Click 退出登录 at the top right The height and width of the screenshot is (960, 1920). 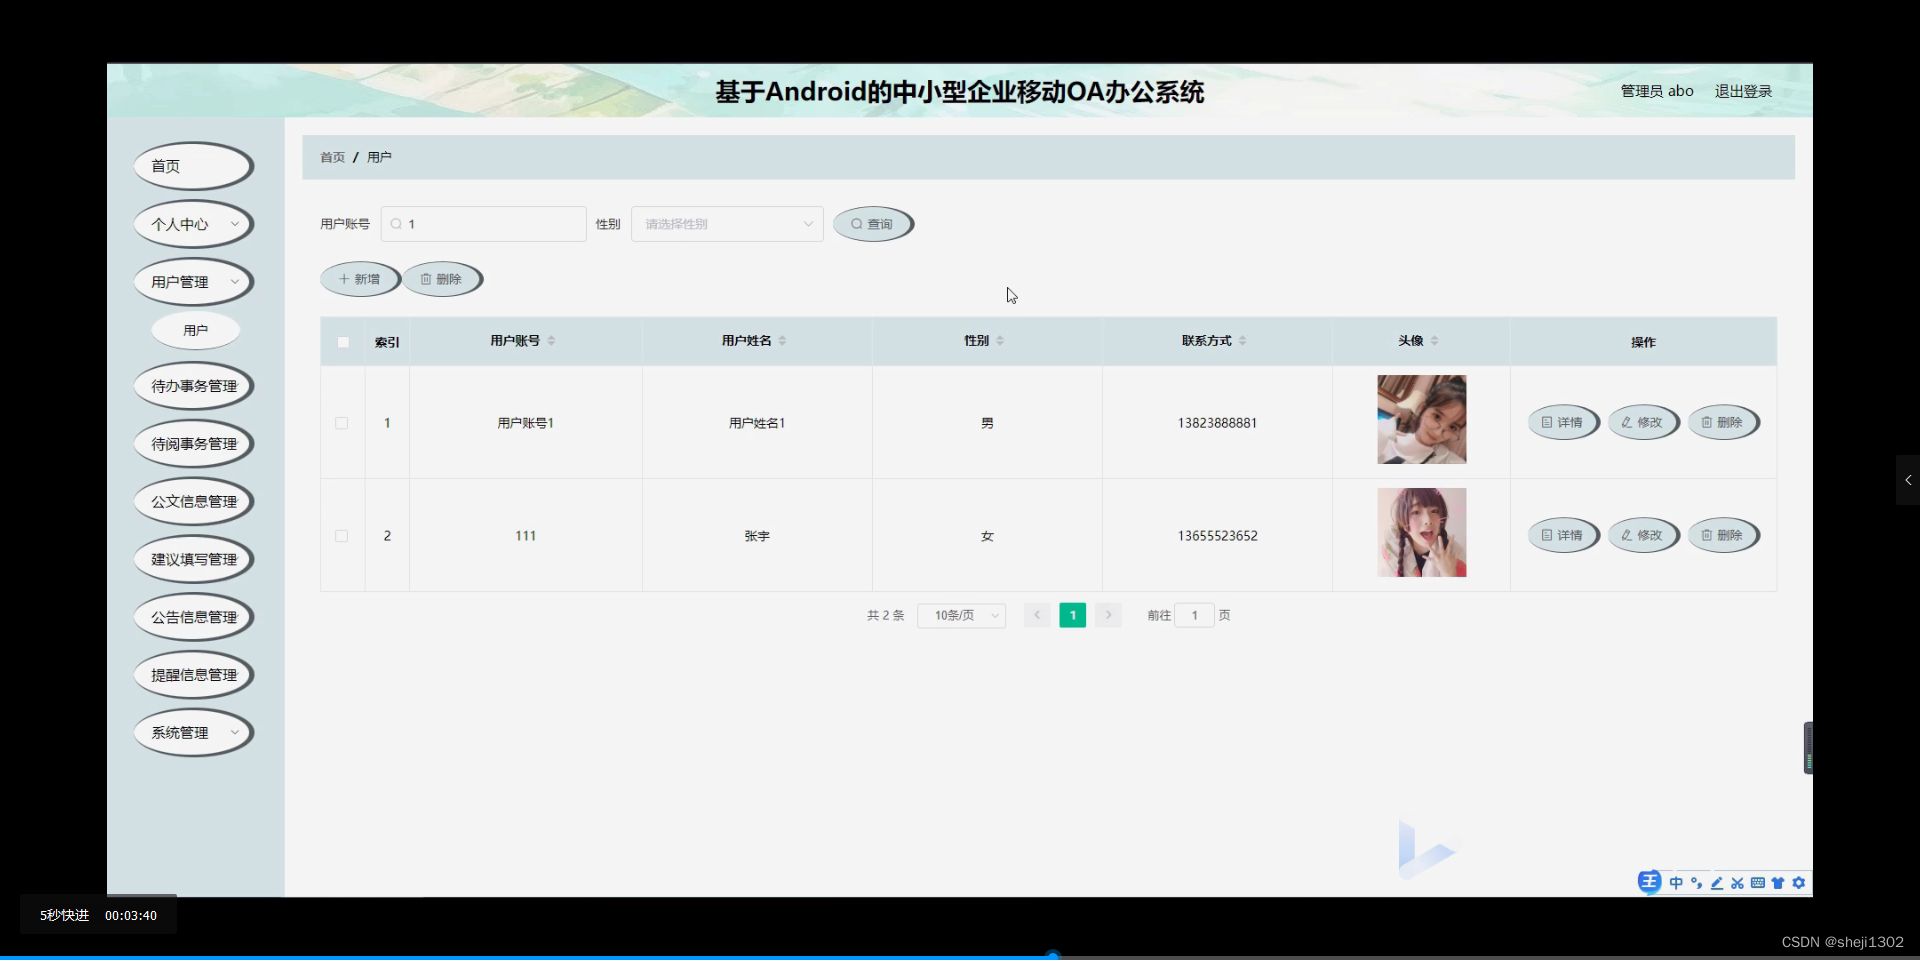click(1743, 90)
